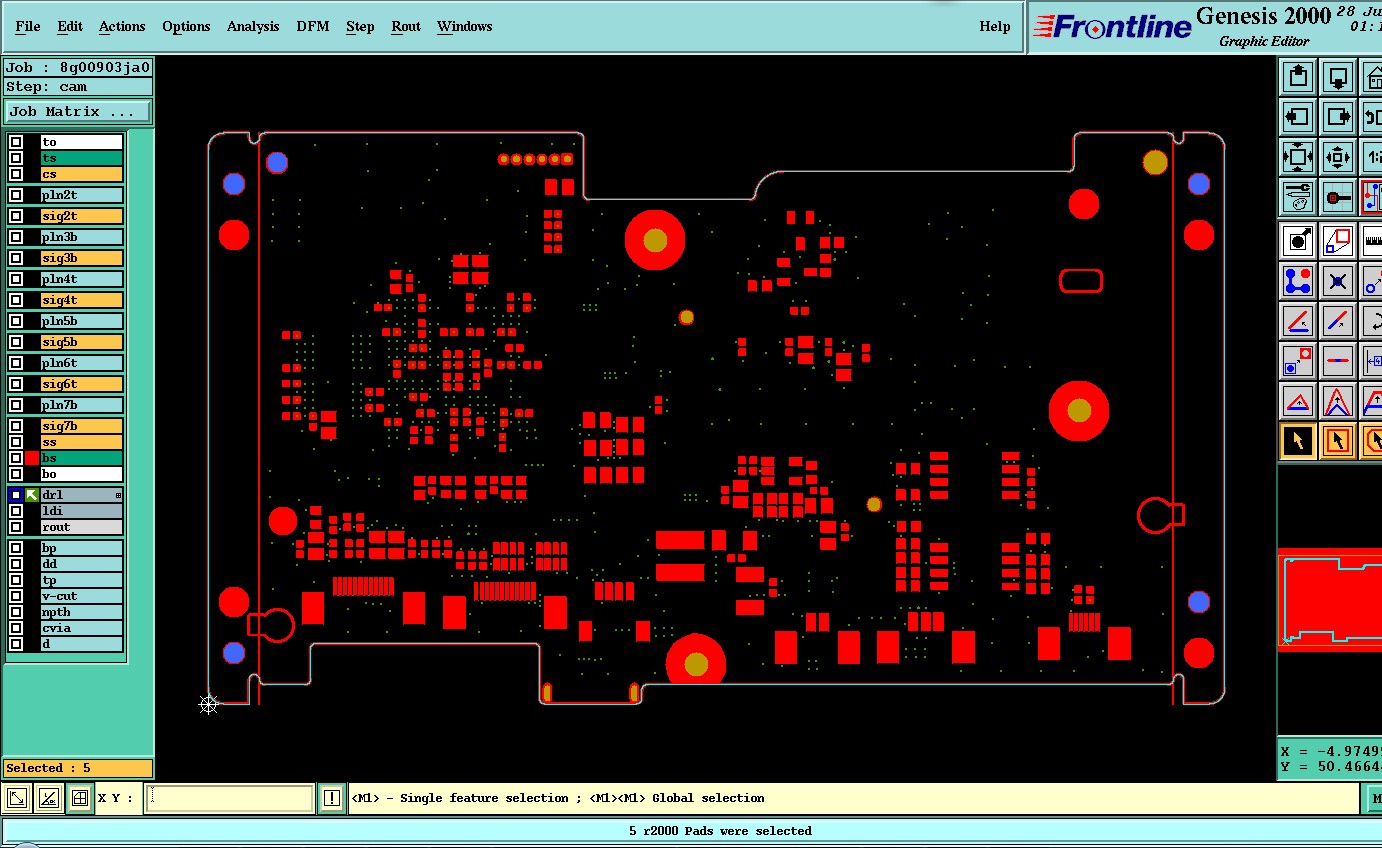Click the pan down arrow icon

coord(1338,77)
